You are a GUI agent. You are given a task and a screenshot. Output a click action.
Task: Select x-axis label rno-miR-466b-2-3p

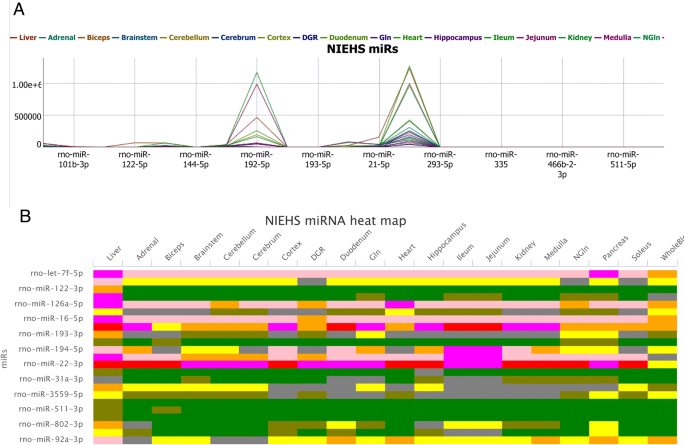pyautogui.click(x=562, y=164)
